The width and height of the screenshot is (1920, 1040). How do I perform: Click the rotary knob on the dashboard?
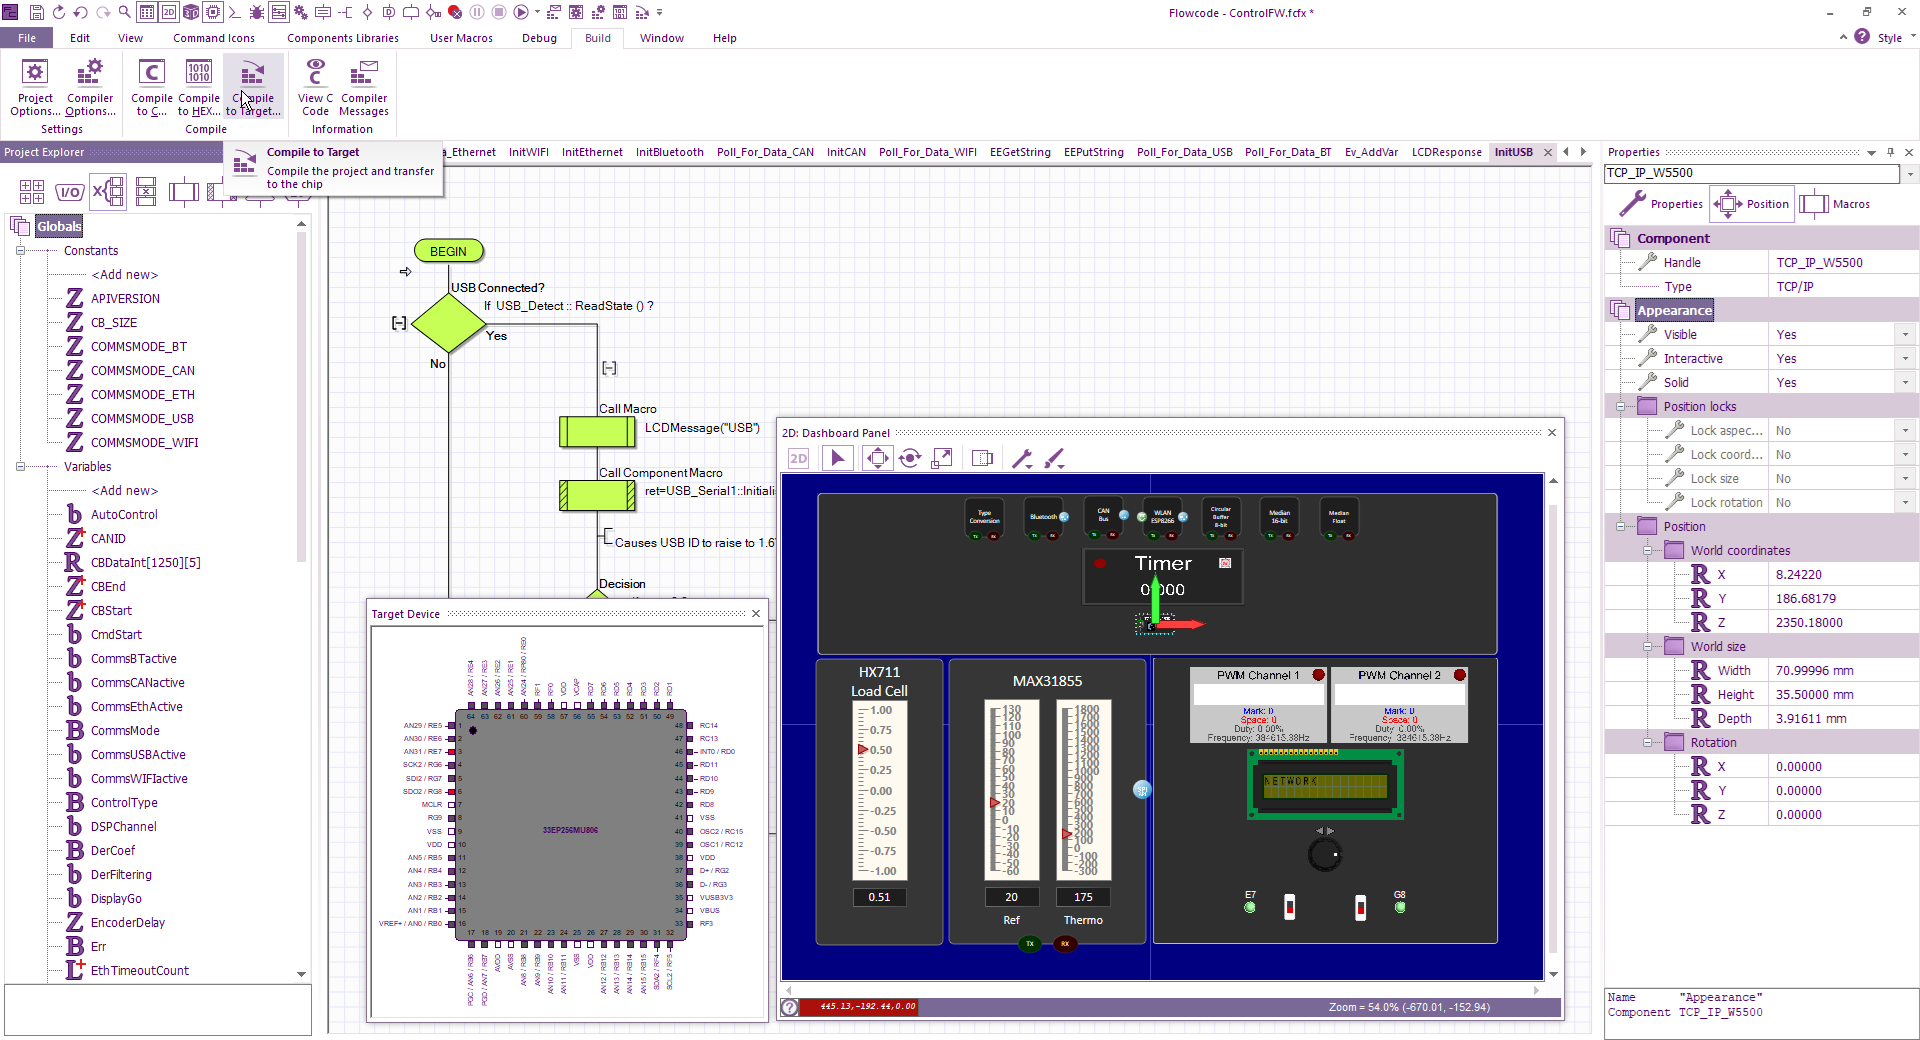point(1325,854)
